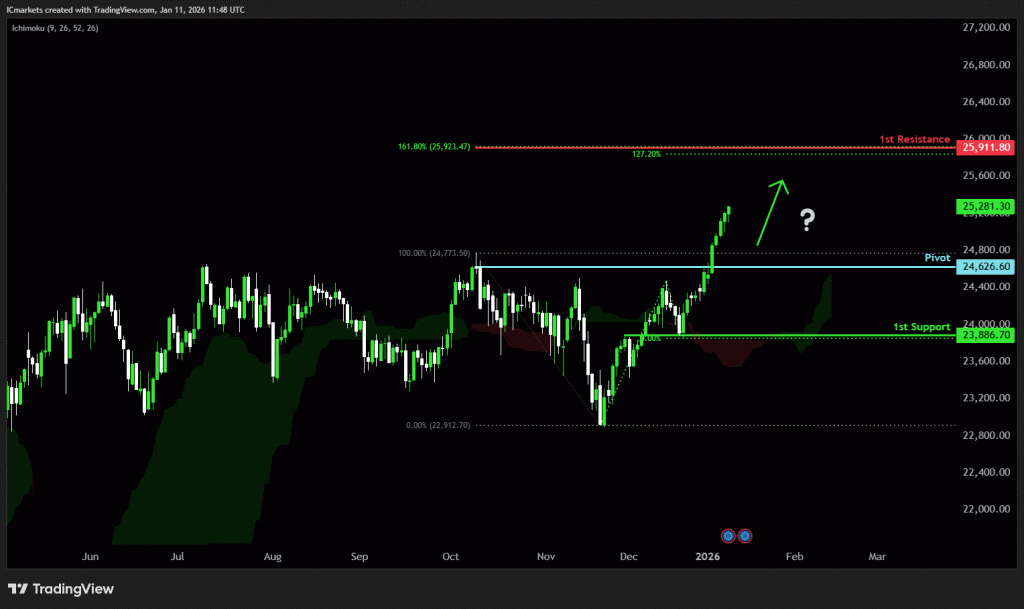Click the red 25,911.80 resistance price tag
This screenshot has height=609, width=1024.
pos(986,147)
